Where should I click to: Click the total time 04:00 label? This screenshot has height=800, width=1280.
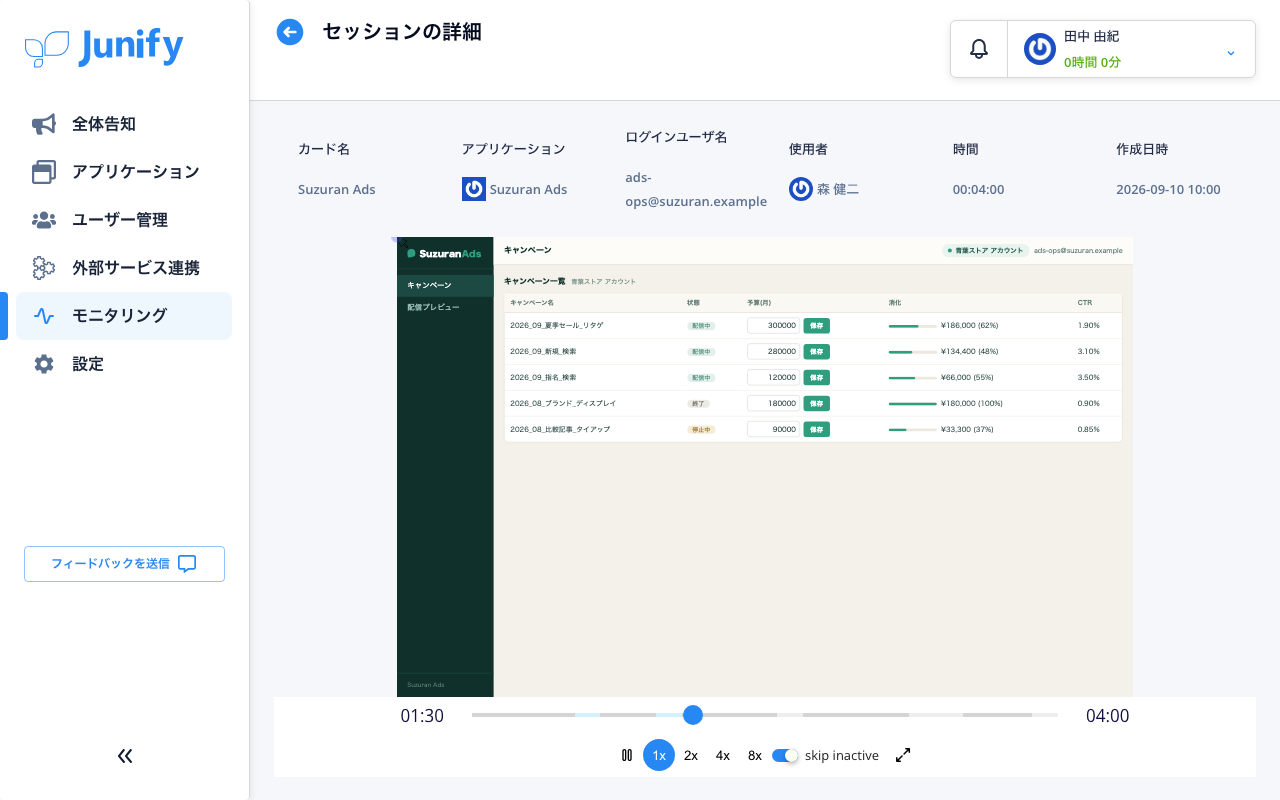point(1107,716)
